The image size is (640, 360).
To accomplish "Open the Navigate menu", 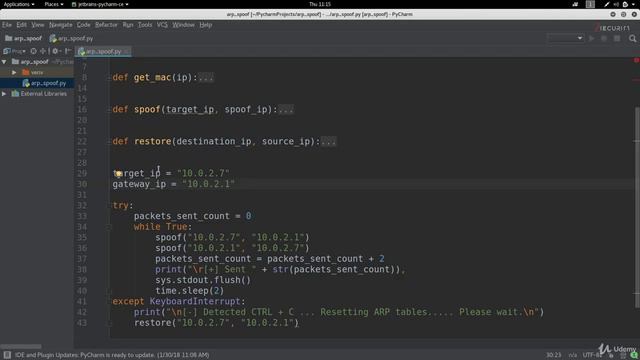I will pyautogui.click(x=61, y=25).
